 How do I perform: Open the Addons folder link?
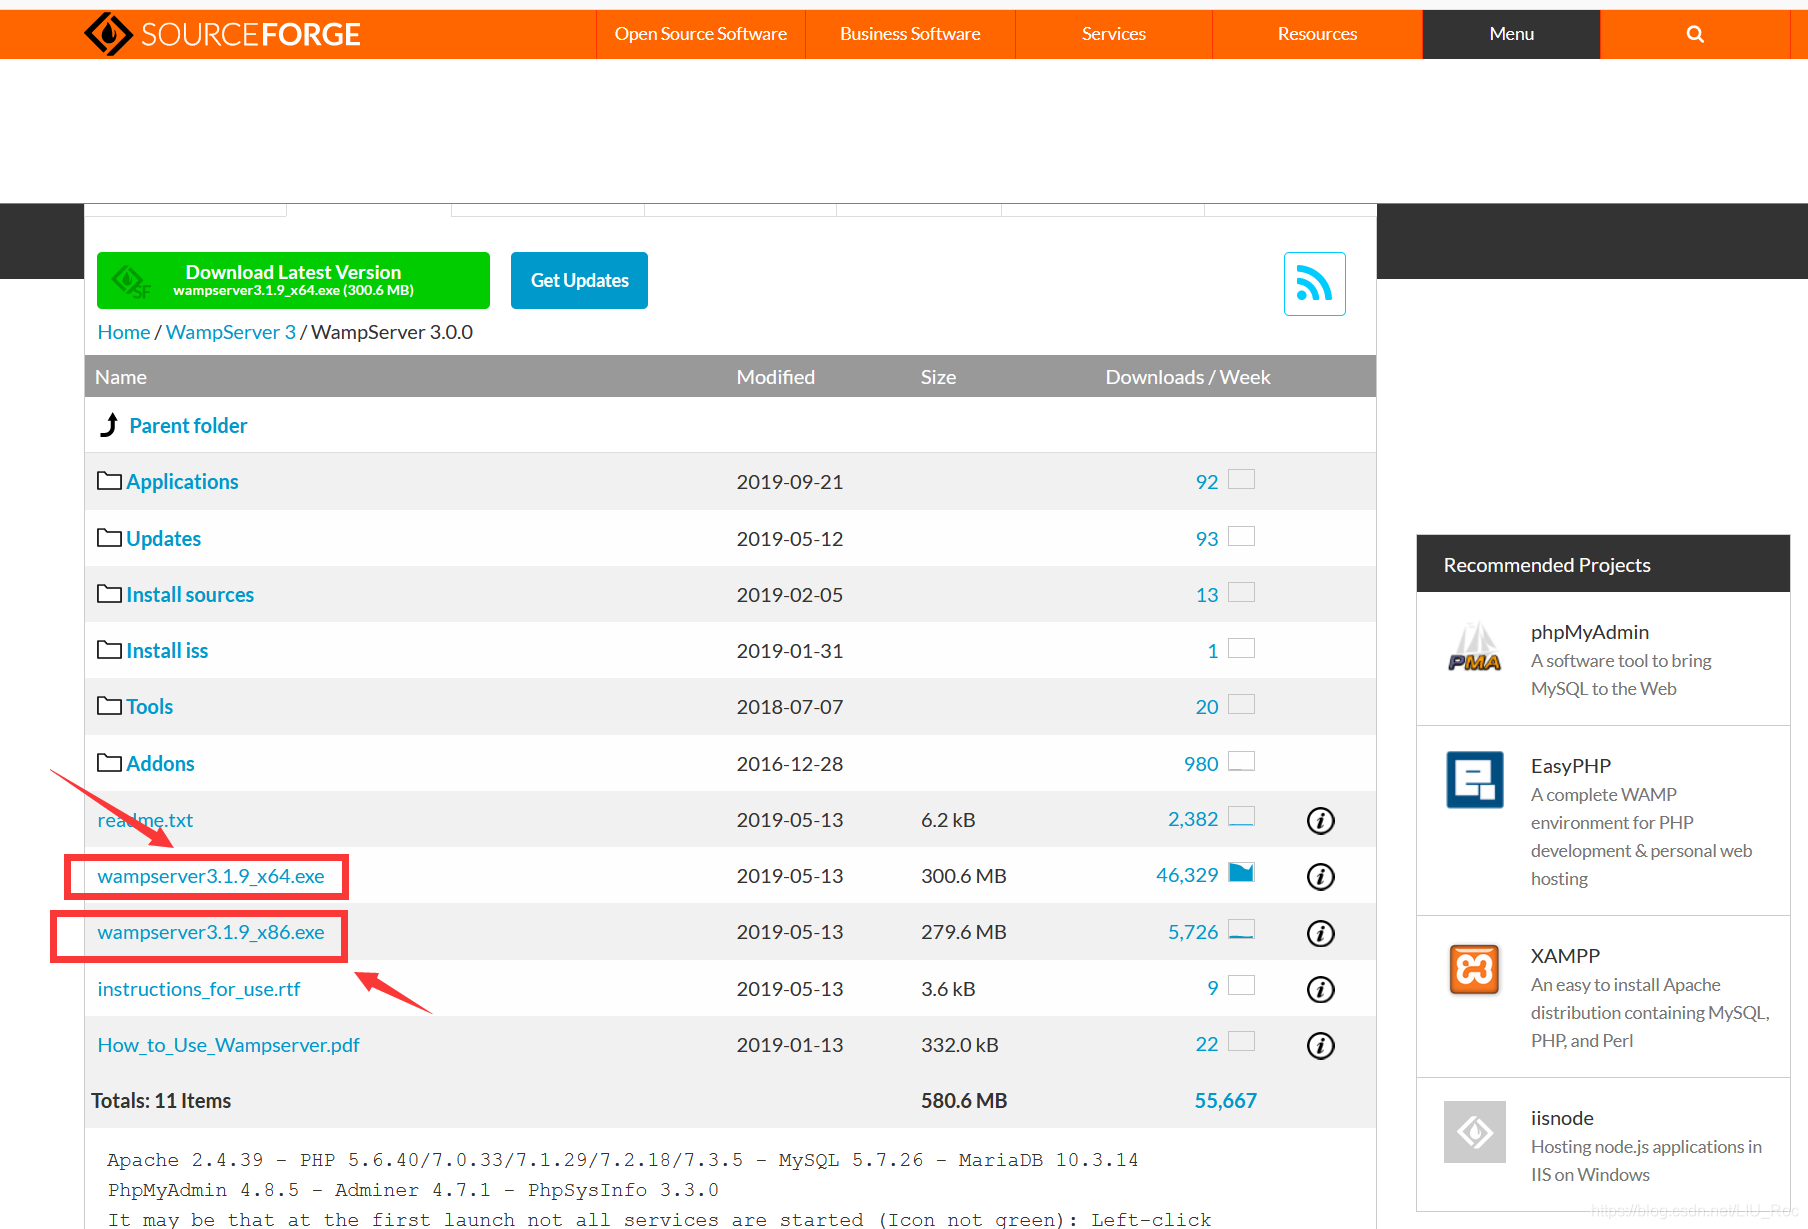pyautogui.click(x=160, y=764)
